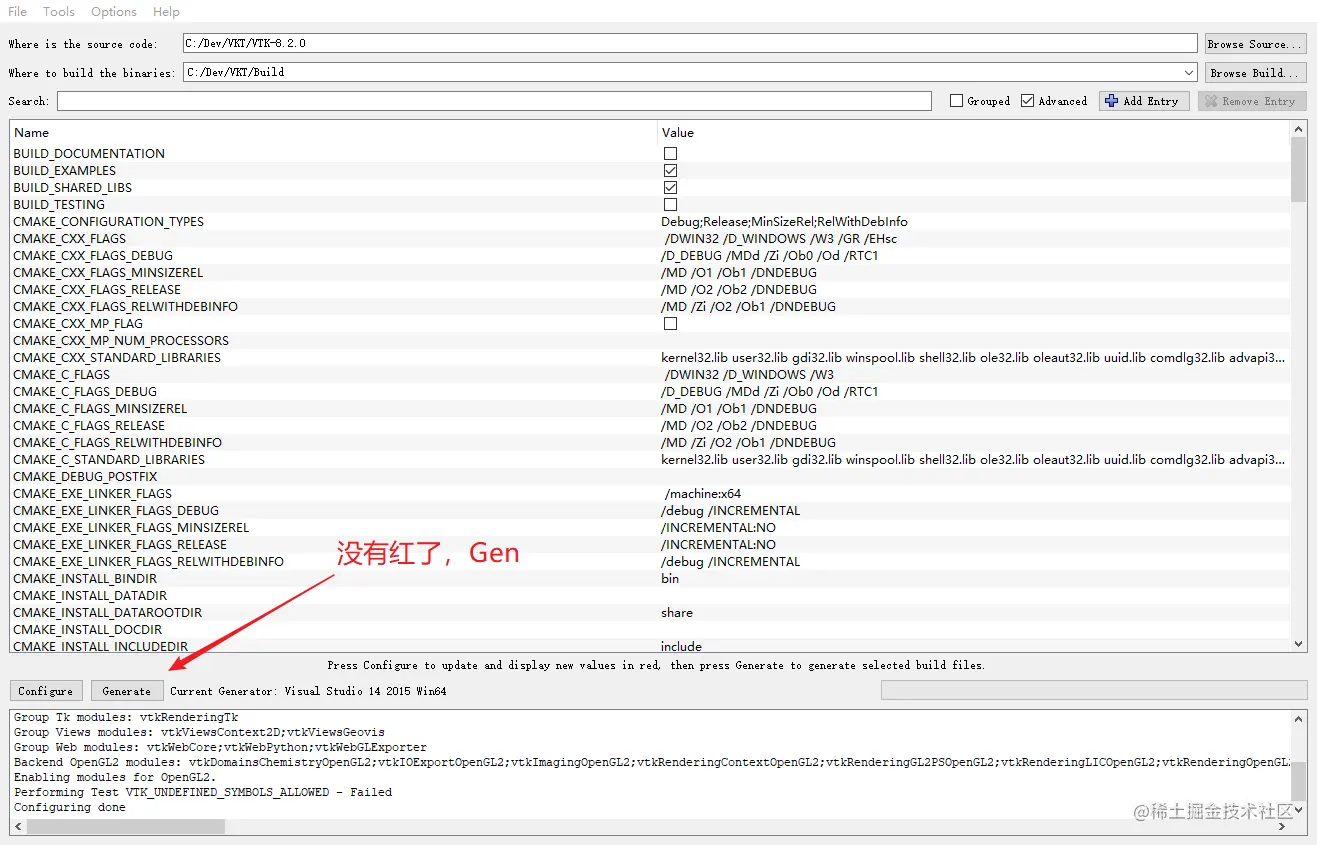Expand the build binaries path dropdown
The image size is (1317, 845).
coord(1188,73)
